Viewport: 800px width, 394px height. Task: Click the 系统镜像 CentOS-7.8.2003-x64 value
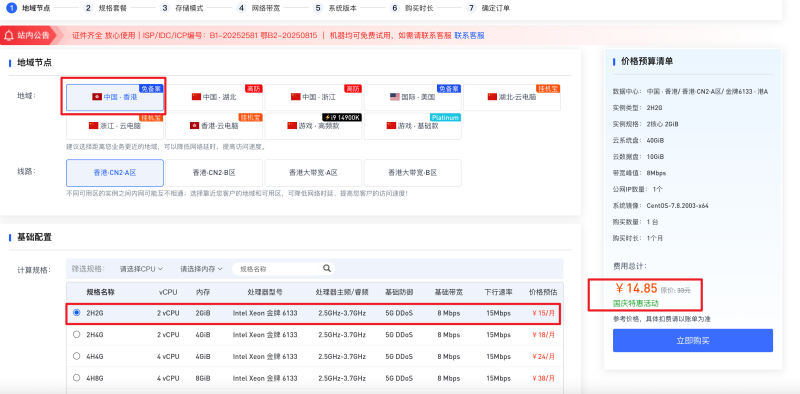tap(678, 206)
